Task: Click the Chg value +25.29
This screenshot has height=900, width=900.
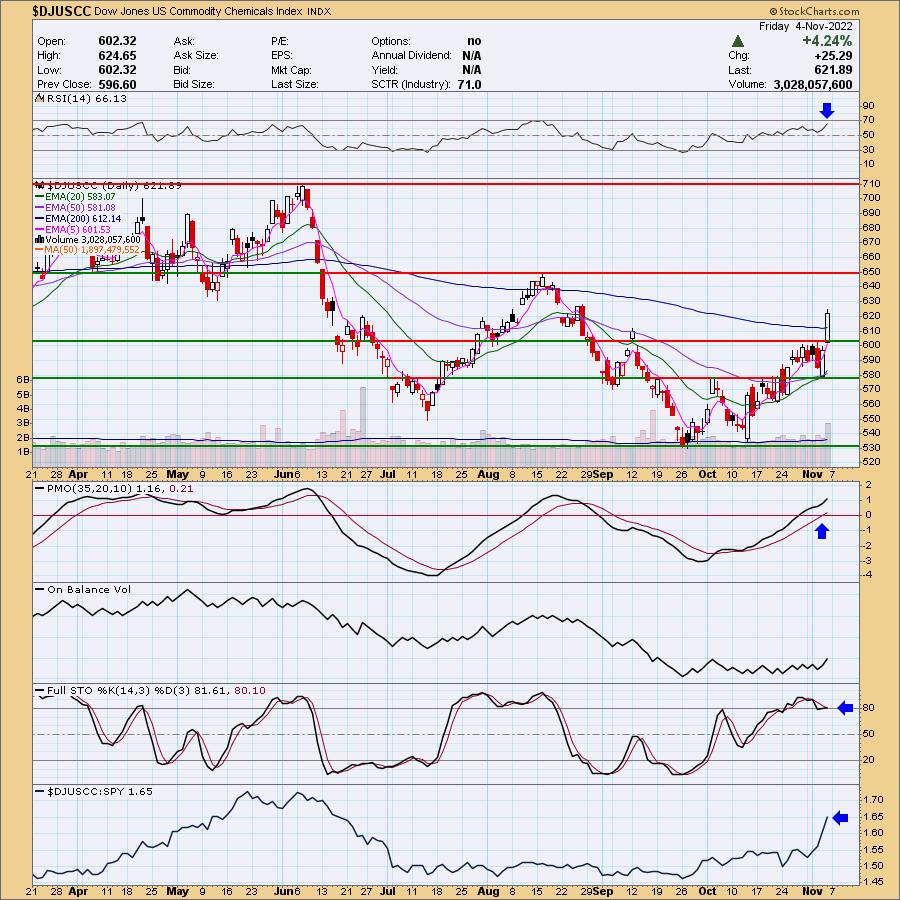Action: click(x=831, y=56)
